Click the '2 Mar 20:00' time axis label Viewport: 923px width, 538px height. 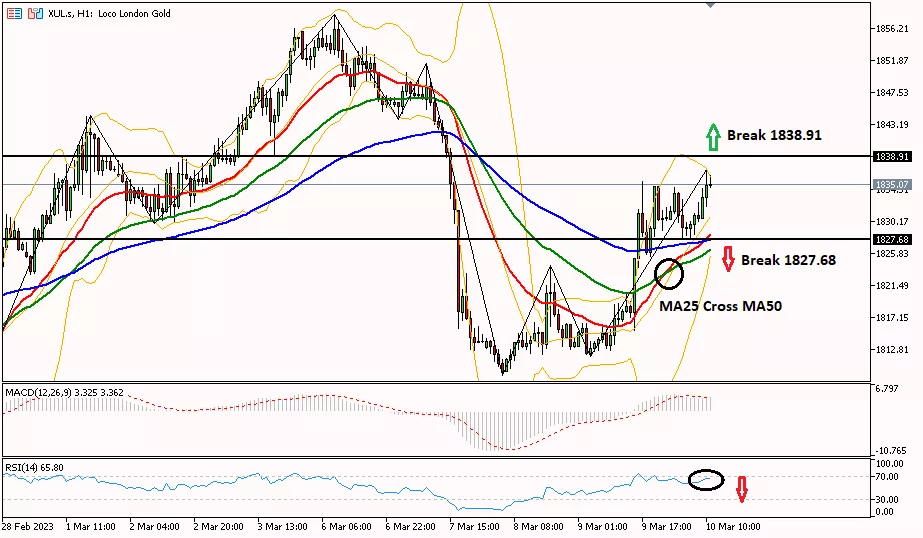(218, 526)
